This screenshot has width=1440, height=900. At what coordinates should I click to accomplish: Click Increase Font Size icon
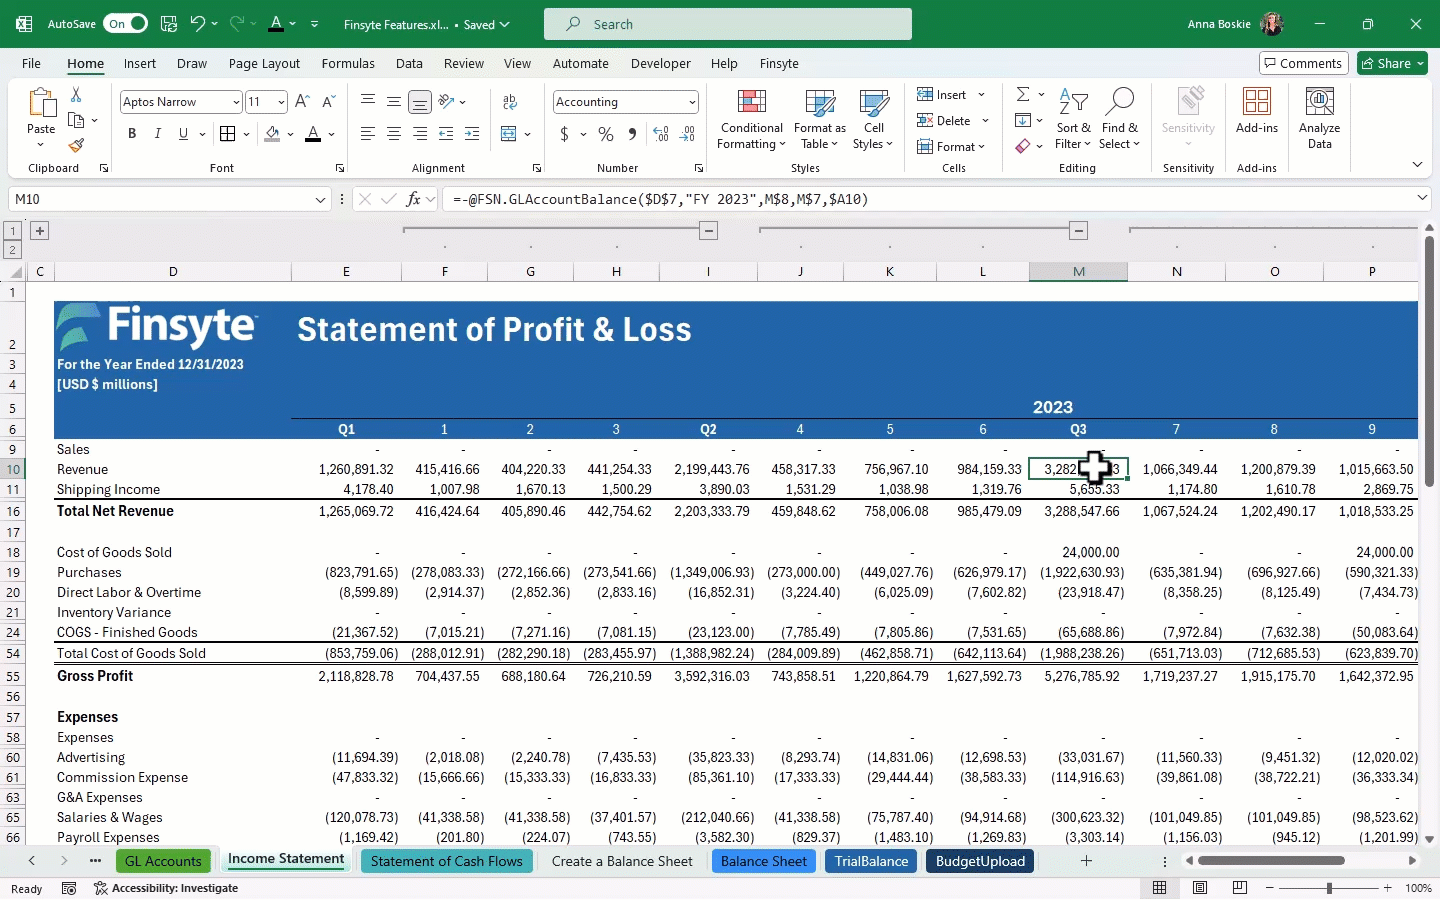302,102
